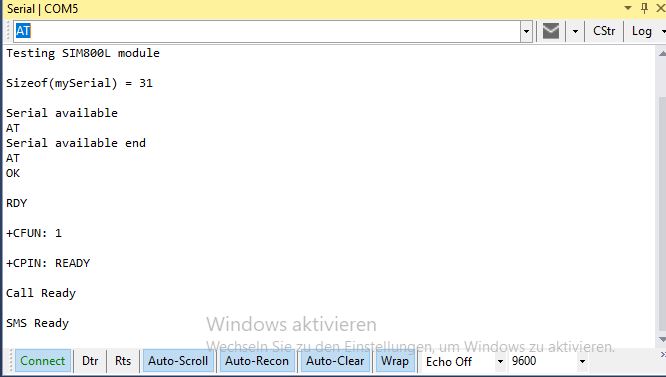Click into the AT command input field
The height and width of the screenshot is (377, 666).
point(267,31)
